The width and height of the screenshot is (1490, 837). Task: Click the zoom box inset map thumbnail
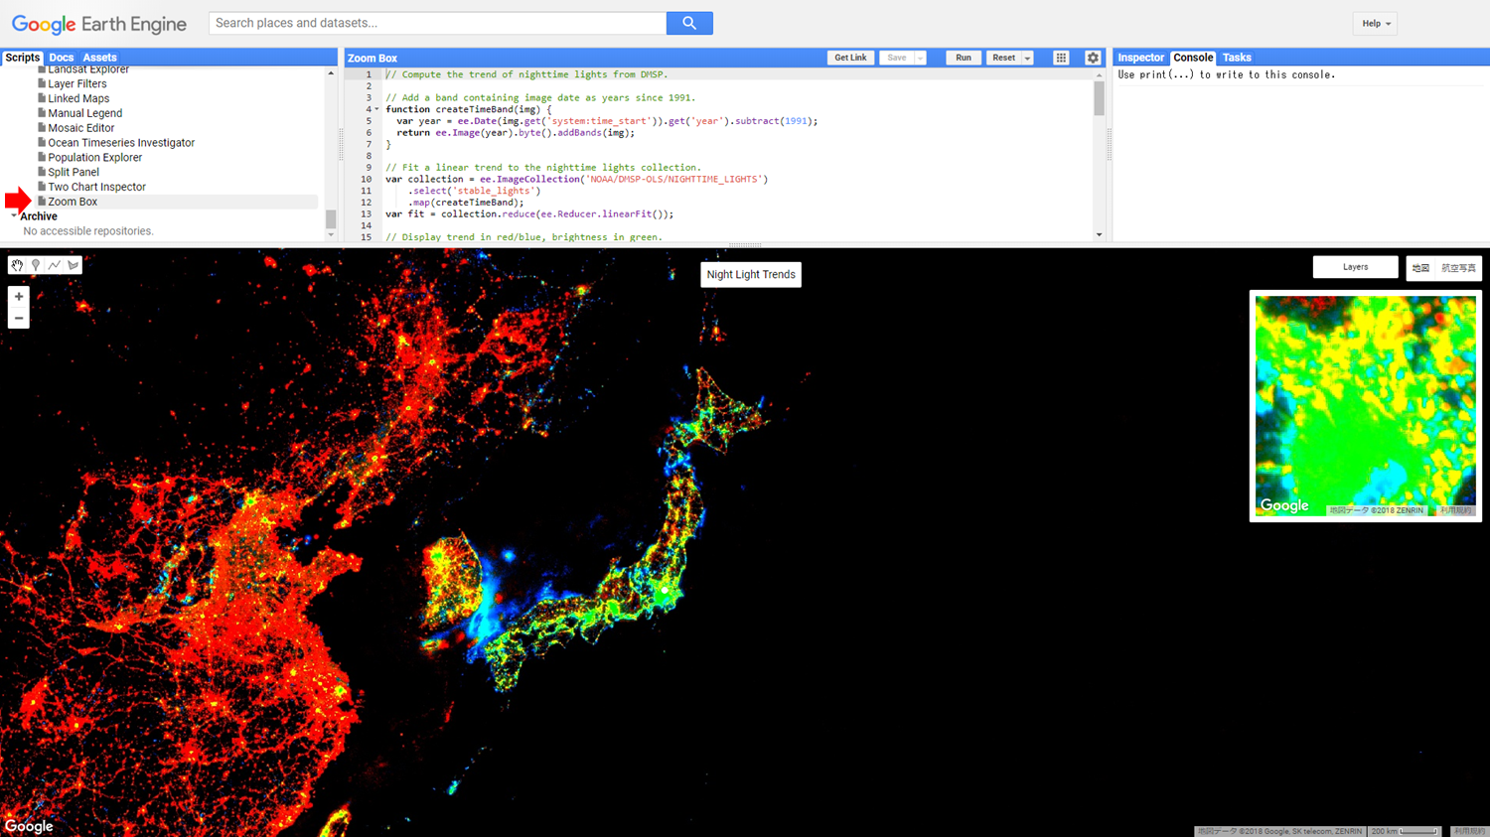point(1365,406)
